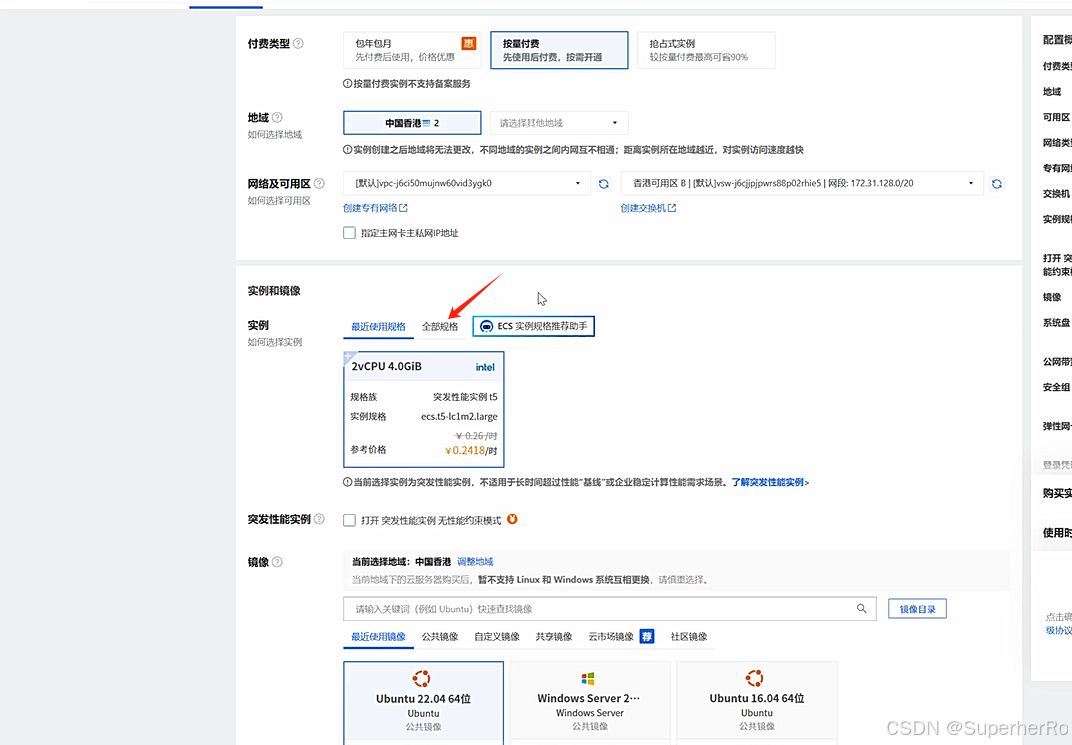Open 公共镜像 tab
Image resolution: width=1072 pixels, height=745 pixels.
[440, 636]
